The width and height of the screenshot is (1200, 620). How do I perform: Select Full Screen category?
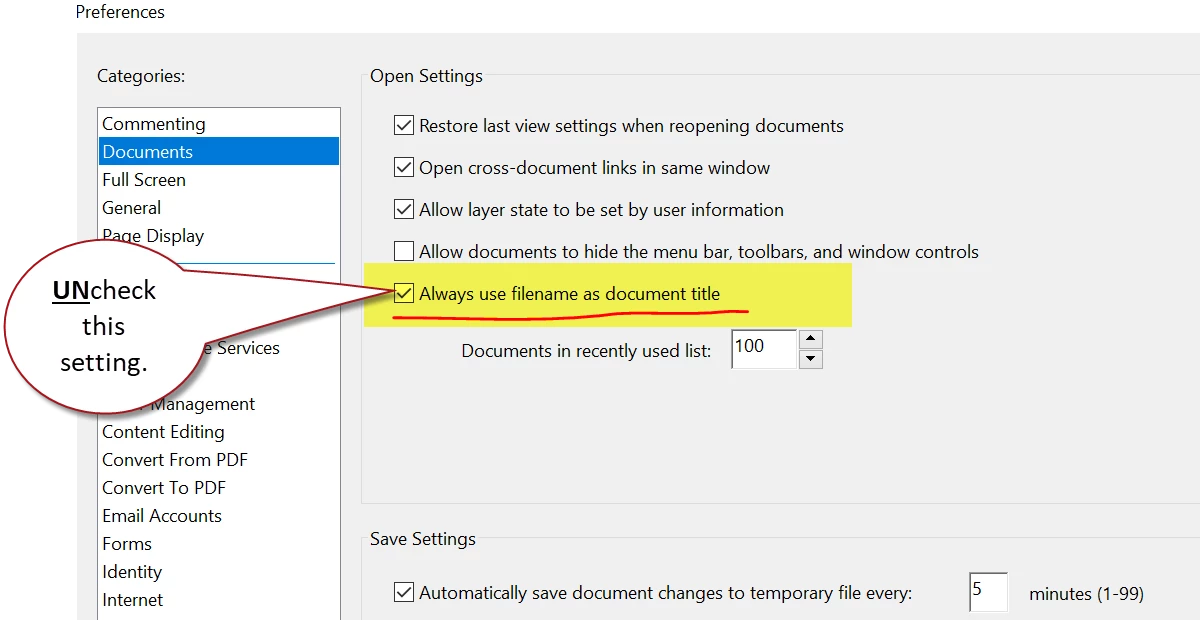[x=219, y=180]
